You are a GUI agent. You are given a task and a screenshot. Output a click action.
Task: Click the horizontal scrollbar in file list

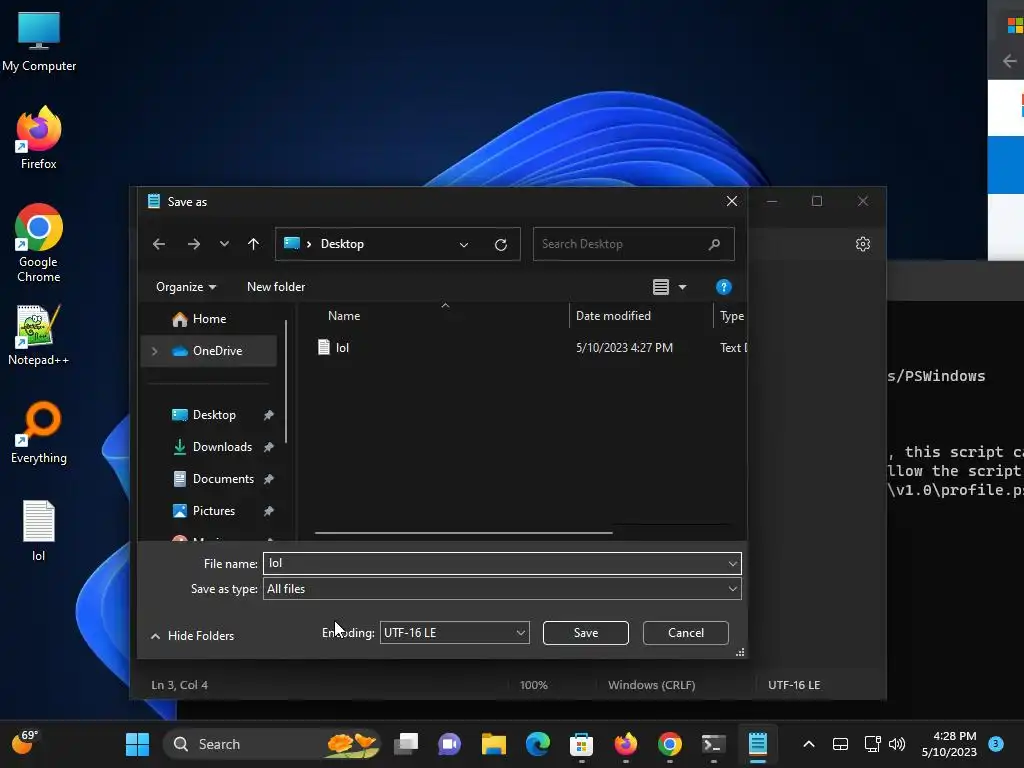pyautogui.click(x=464, y=533)
